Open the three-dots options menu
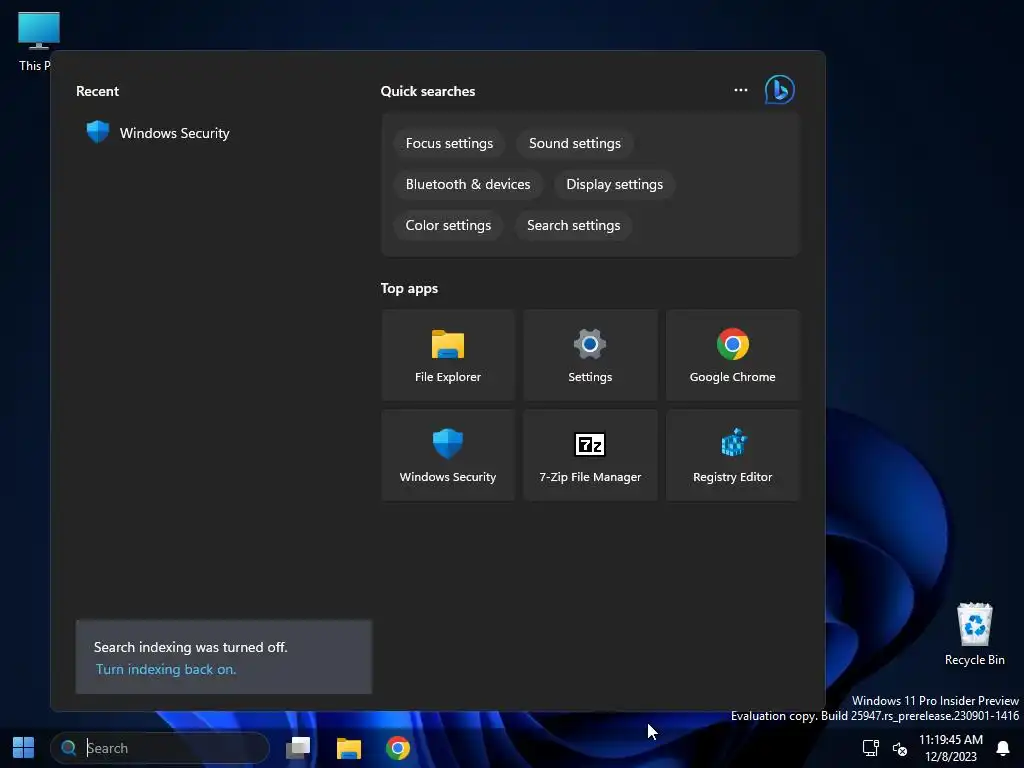The width and height of the screenshot is (1024, 768). (741, 90)
